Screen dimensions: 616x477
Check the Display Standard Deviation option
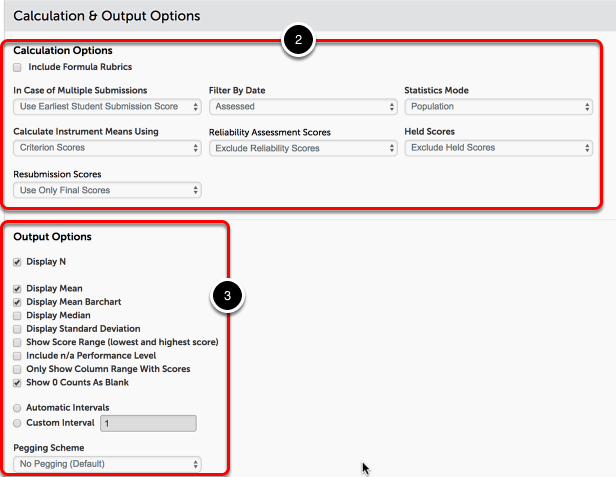click(17, 329)
